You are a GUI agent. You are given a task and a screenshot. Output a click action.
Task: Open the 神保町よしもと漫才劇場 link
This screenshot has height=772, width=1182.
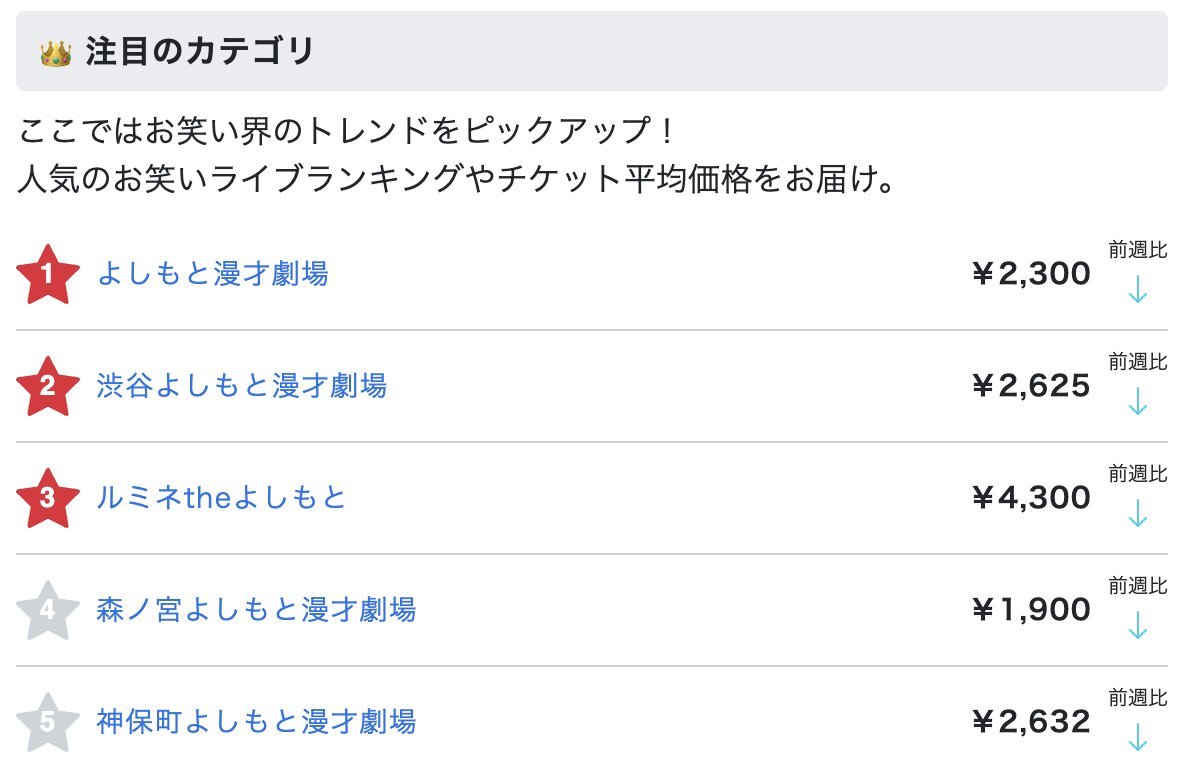tap(256, 721)
